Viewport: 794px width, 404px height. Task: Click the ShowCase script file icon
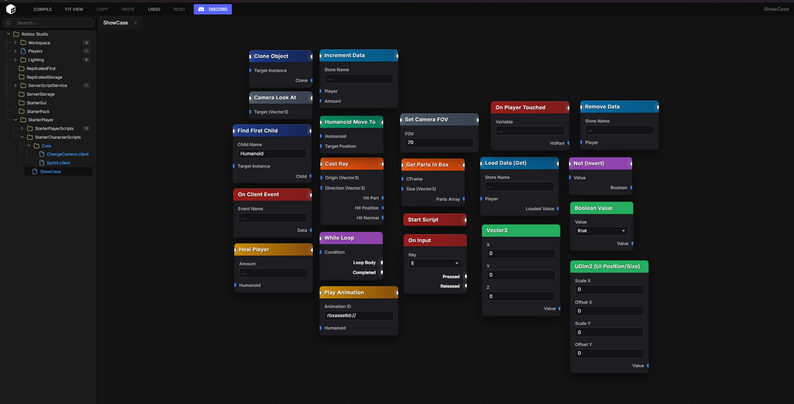point(35,172)
